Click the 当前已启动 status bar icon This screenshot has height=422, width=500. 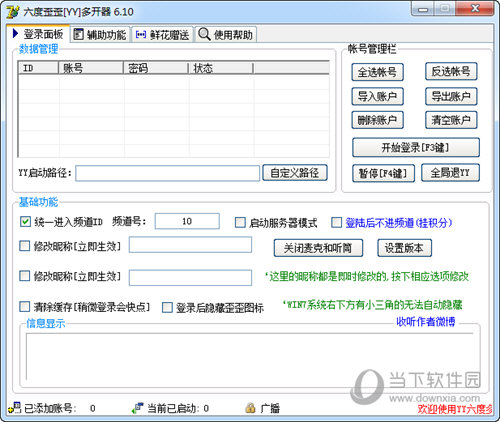tap(137, 408)
